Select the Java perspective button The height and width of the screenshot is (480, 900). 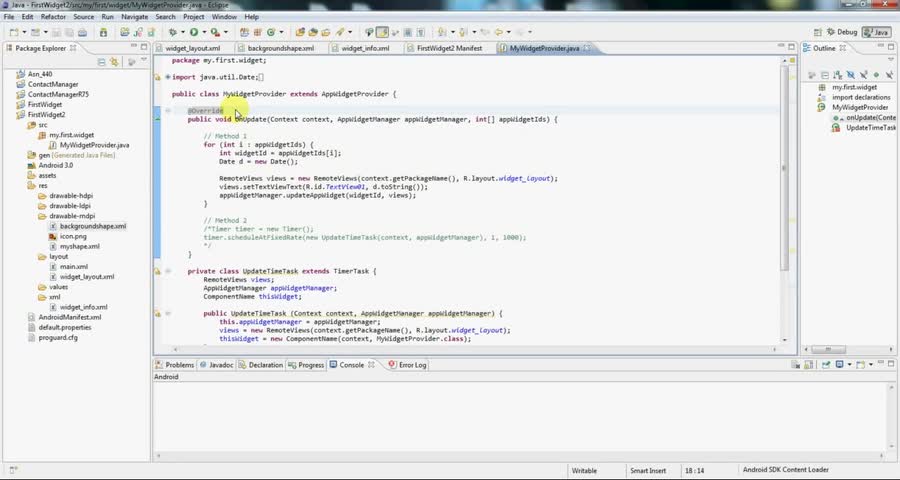(877, 32)
